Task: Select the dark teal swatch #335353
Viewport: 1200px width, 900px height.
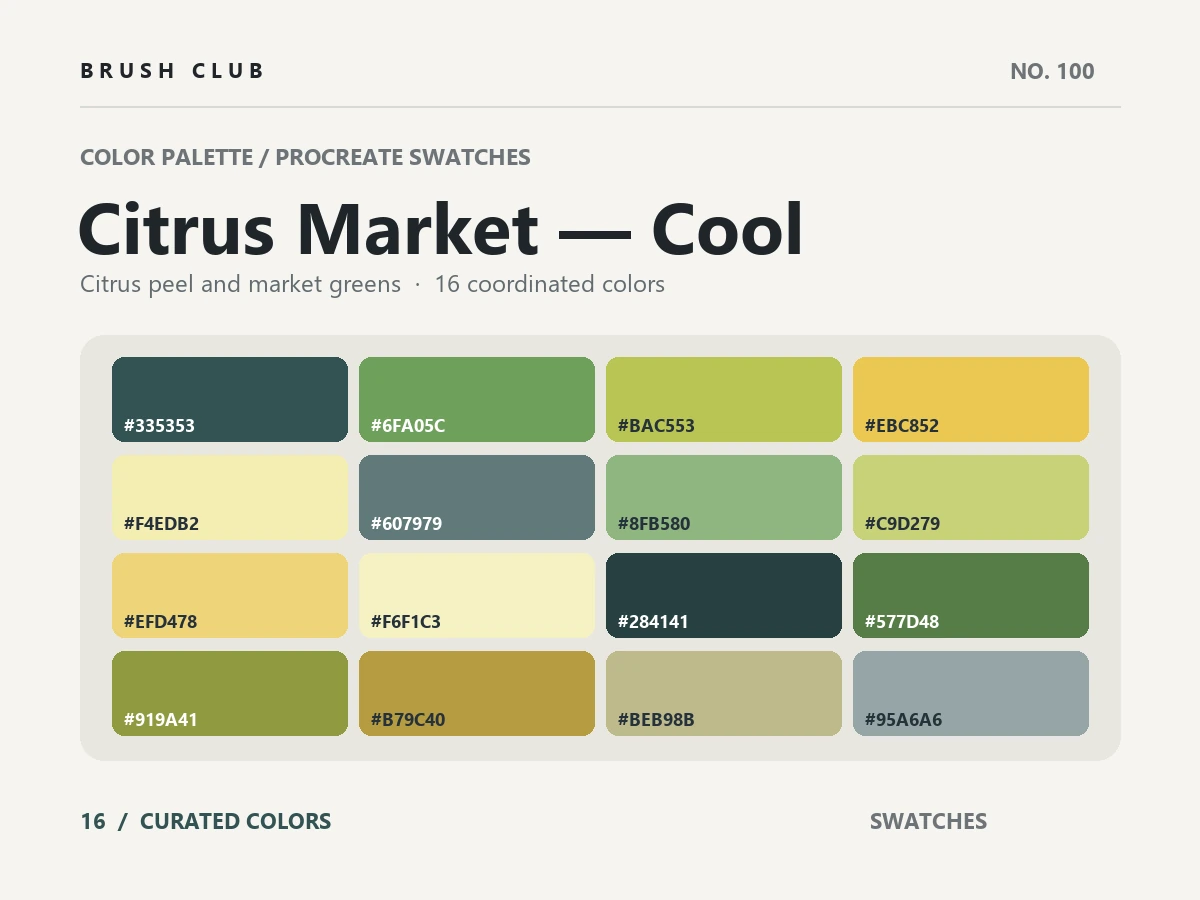Action: tap(230, 400)
